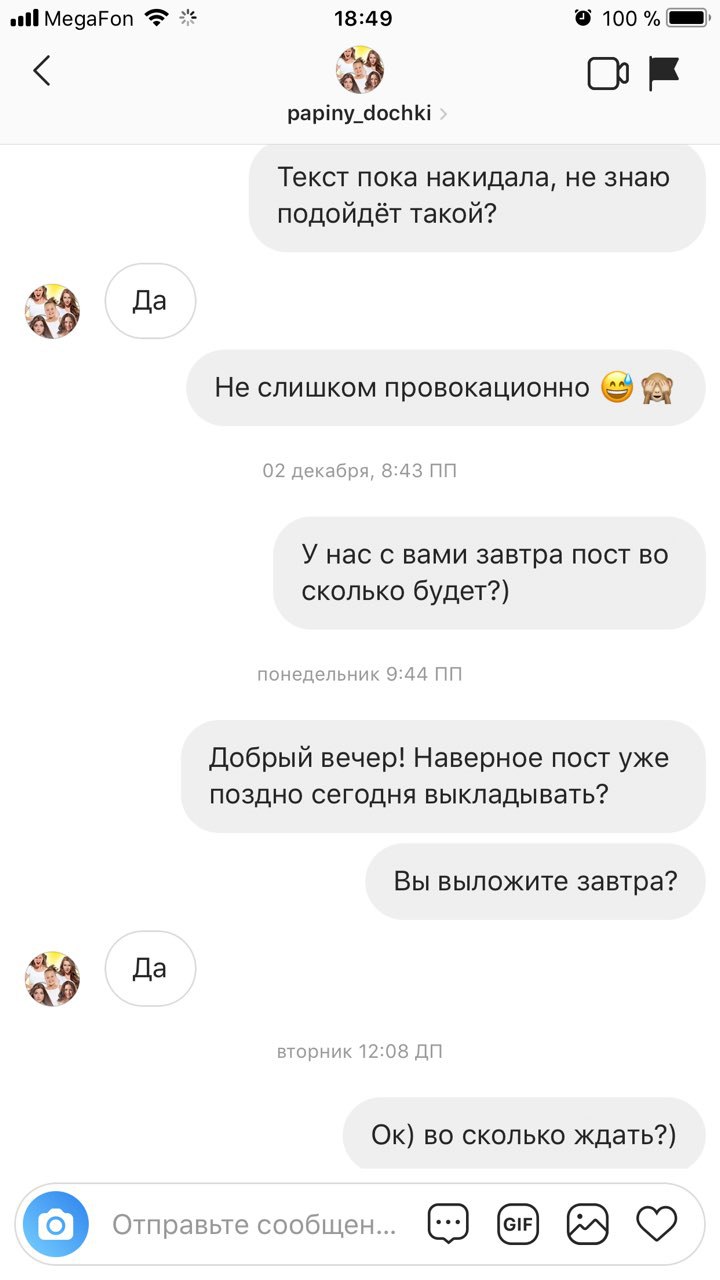This screenshot has height=1280, width=720.
Task: Tap the papiny_dochki username link
Action: click(360, 114)
